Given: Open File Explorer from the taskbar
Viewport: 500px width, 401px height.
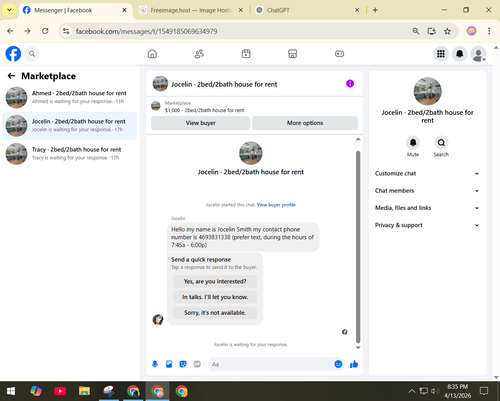Looking at the screenshot, I should click(84, 391).
